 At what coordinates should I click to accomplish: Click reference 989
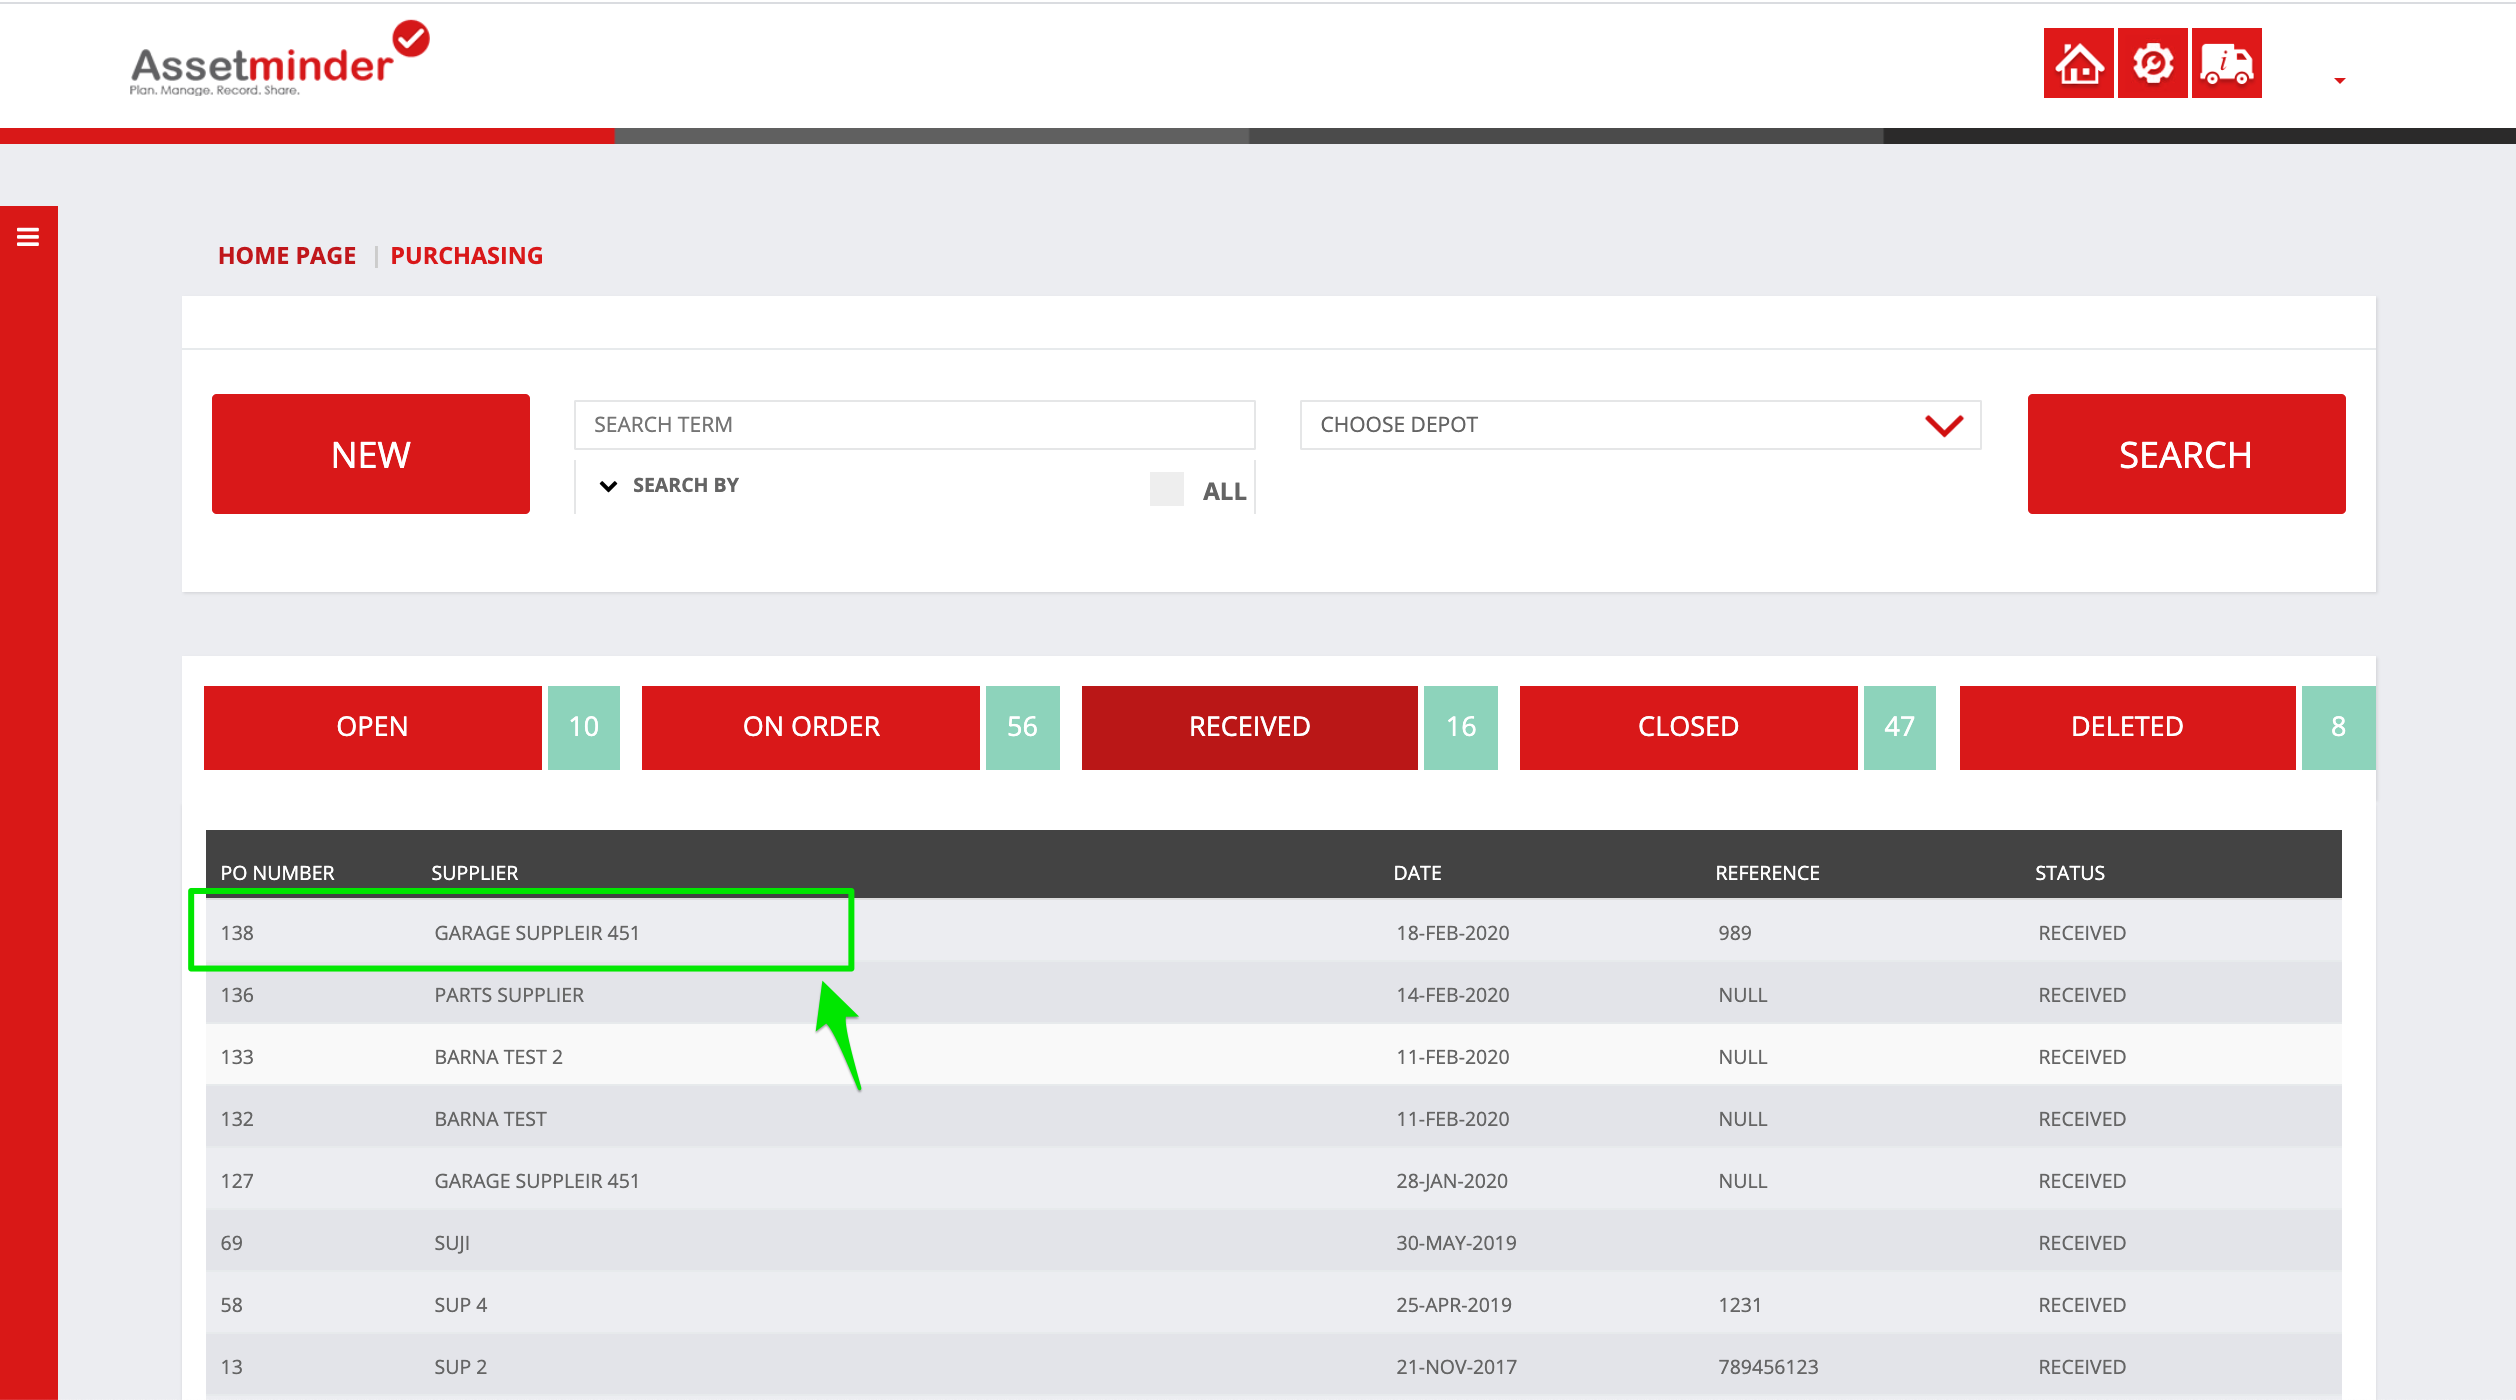[x=1735, y=933]
